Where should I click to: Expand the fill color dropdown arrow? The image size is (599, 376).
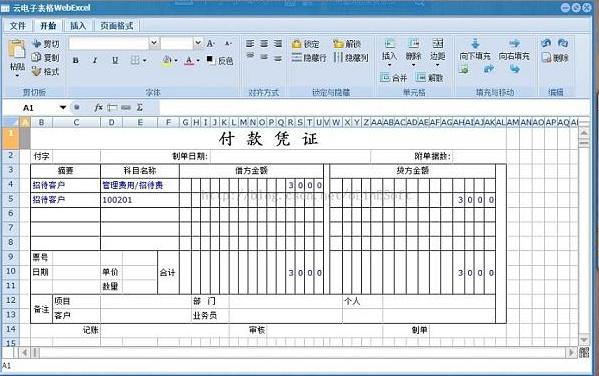176,60
